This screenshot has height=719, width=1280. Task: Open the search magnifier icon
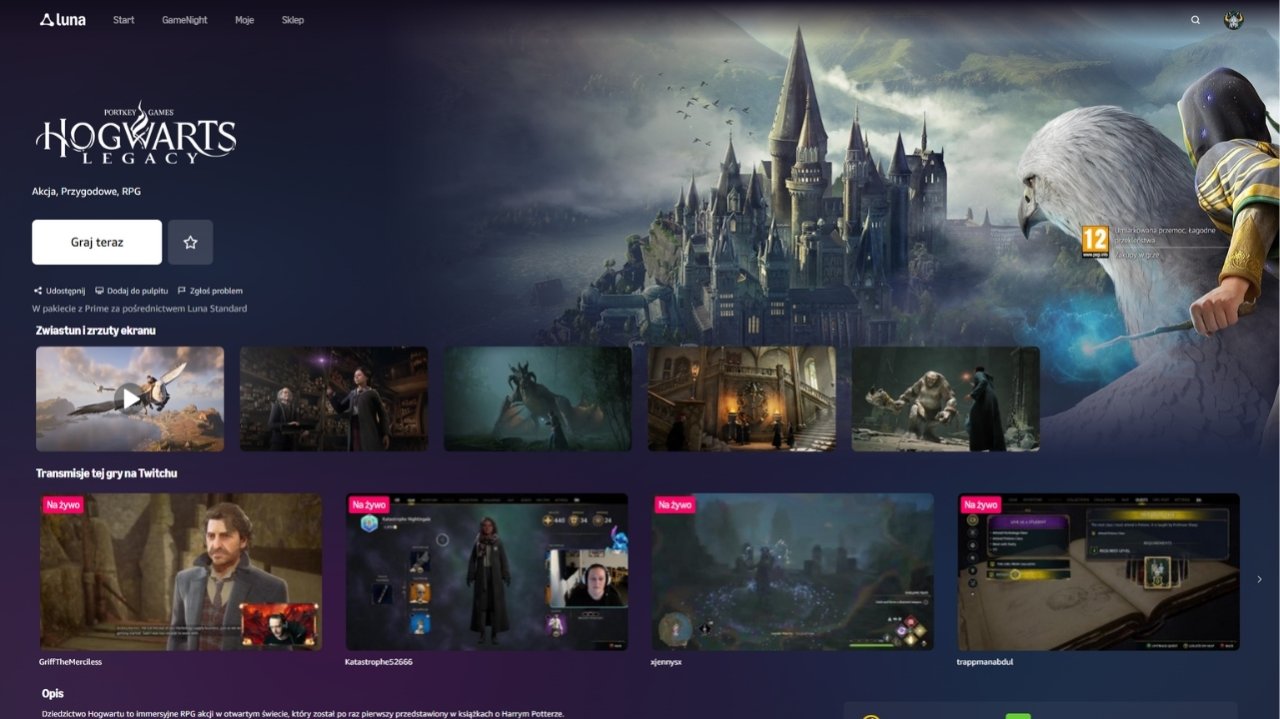click(x=1195, y=20)
